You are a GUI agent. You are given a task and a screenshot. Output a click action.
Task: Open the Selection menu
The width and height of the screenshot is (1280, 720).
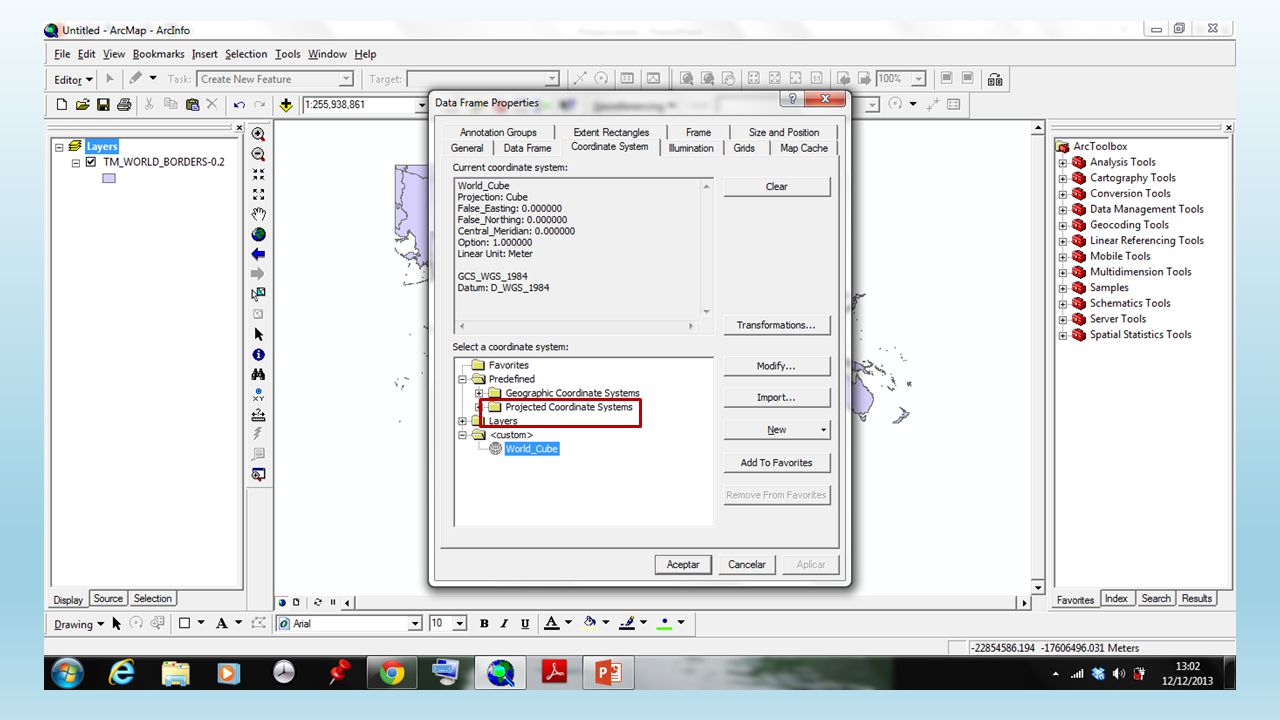click(246, 54)
